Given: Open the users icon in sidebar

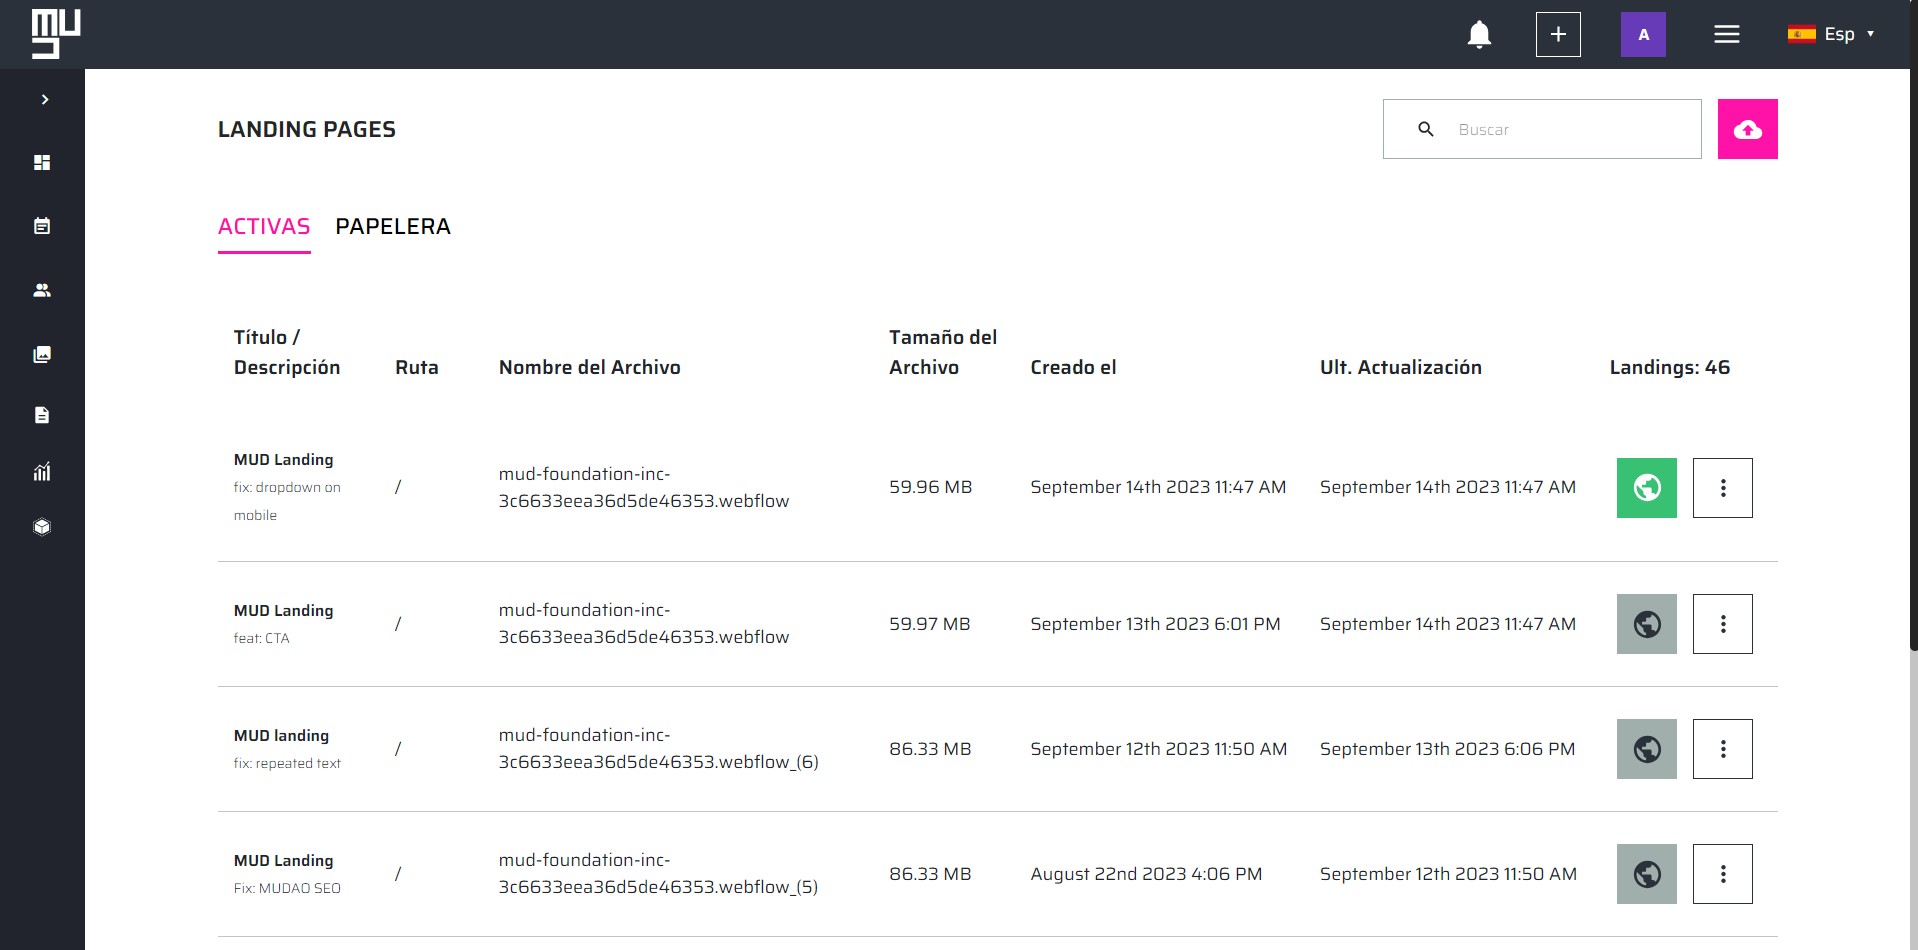Looking at the screenshot, I should tap(42, 290).
